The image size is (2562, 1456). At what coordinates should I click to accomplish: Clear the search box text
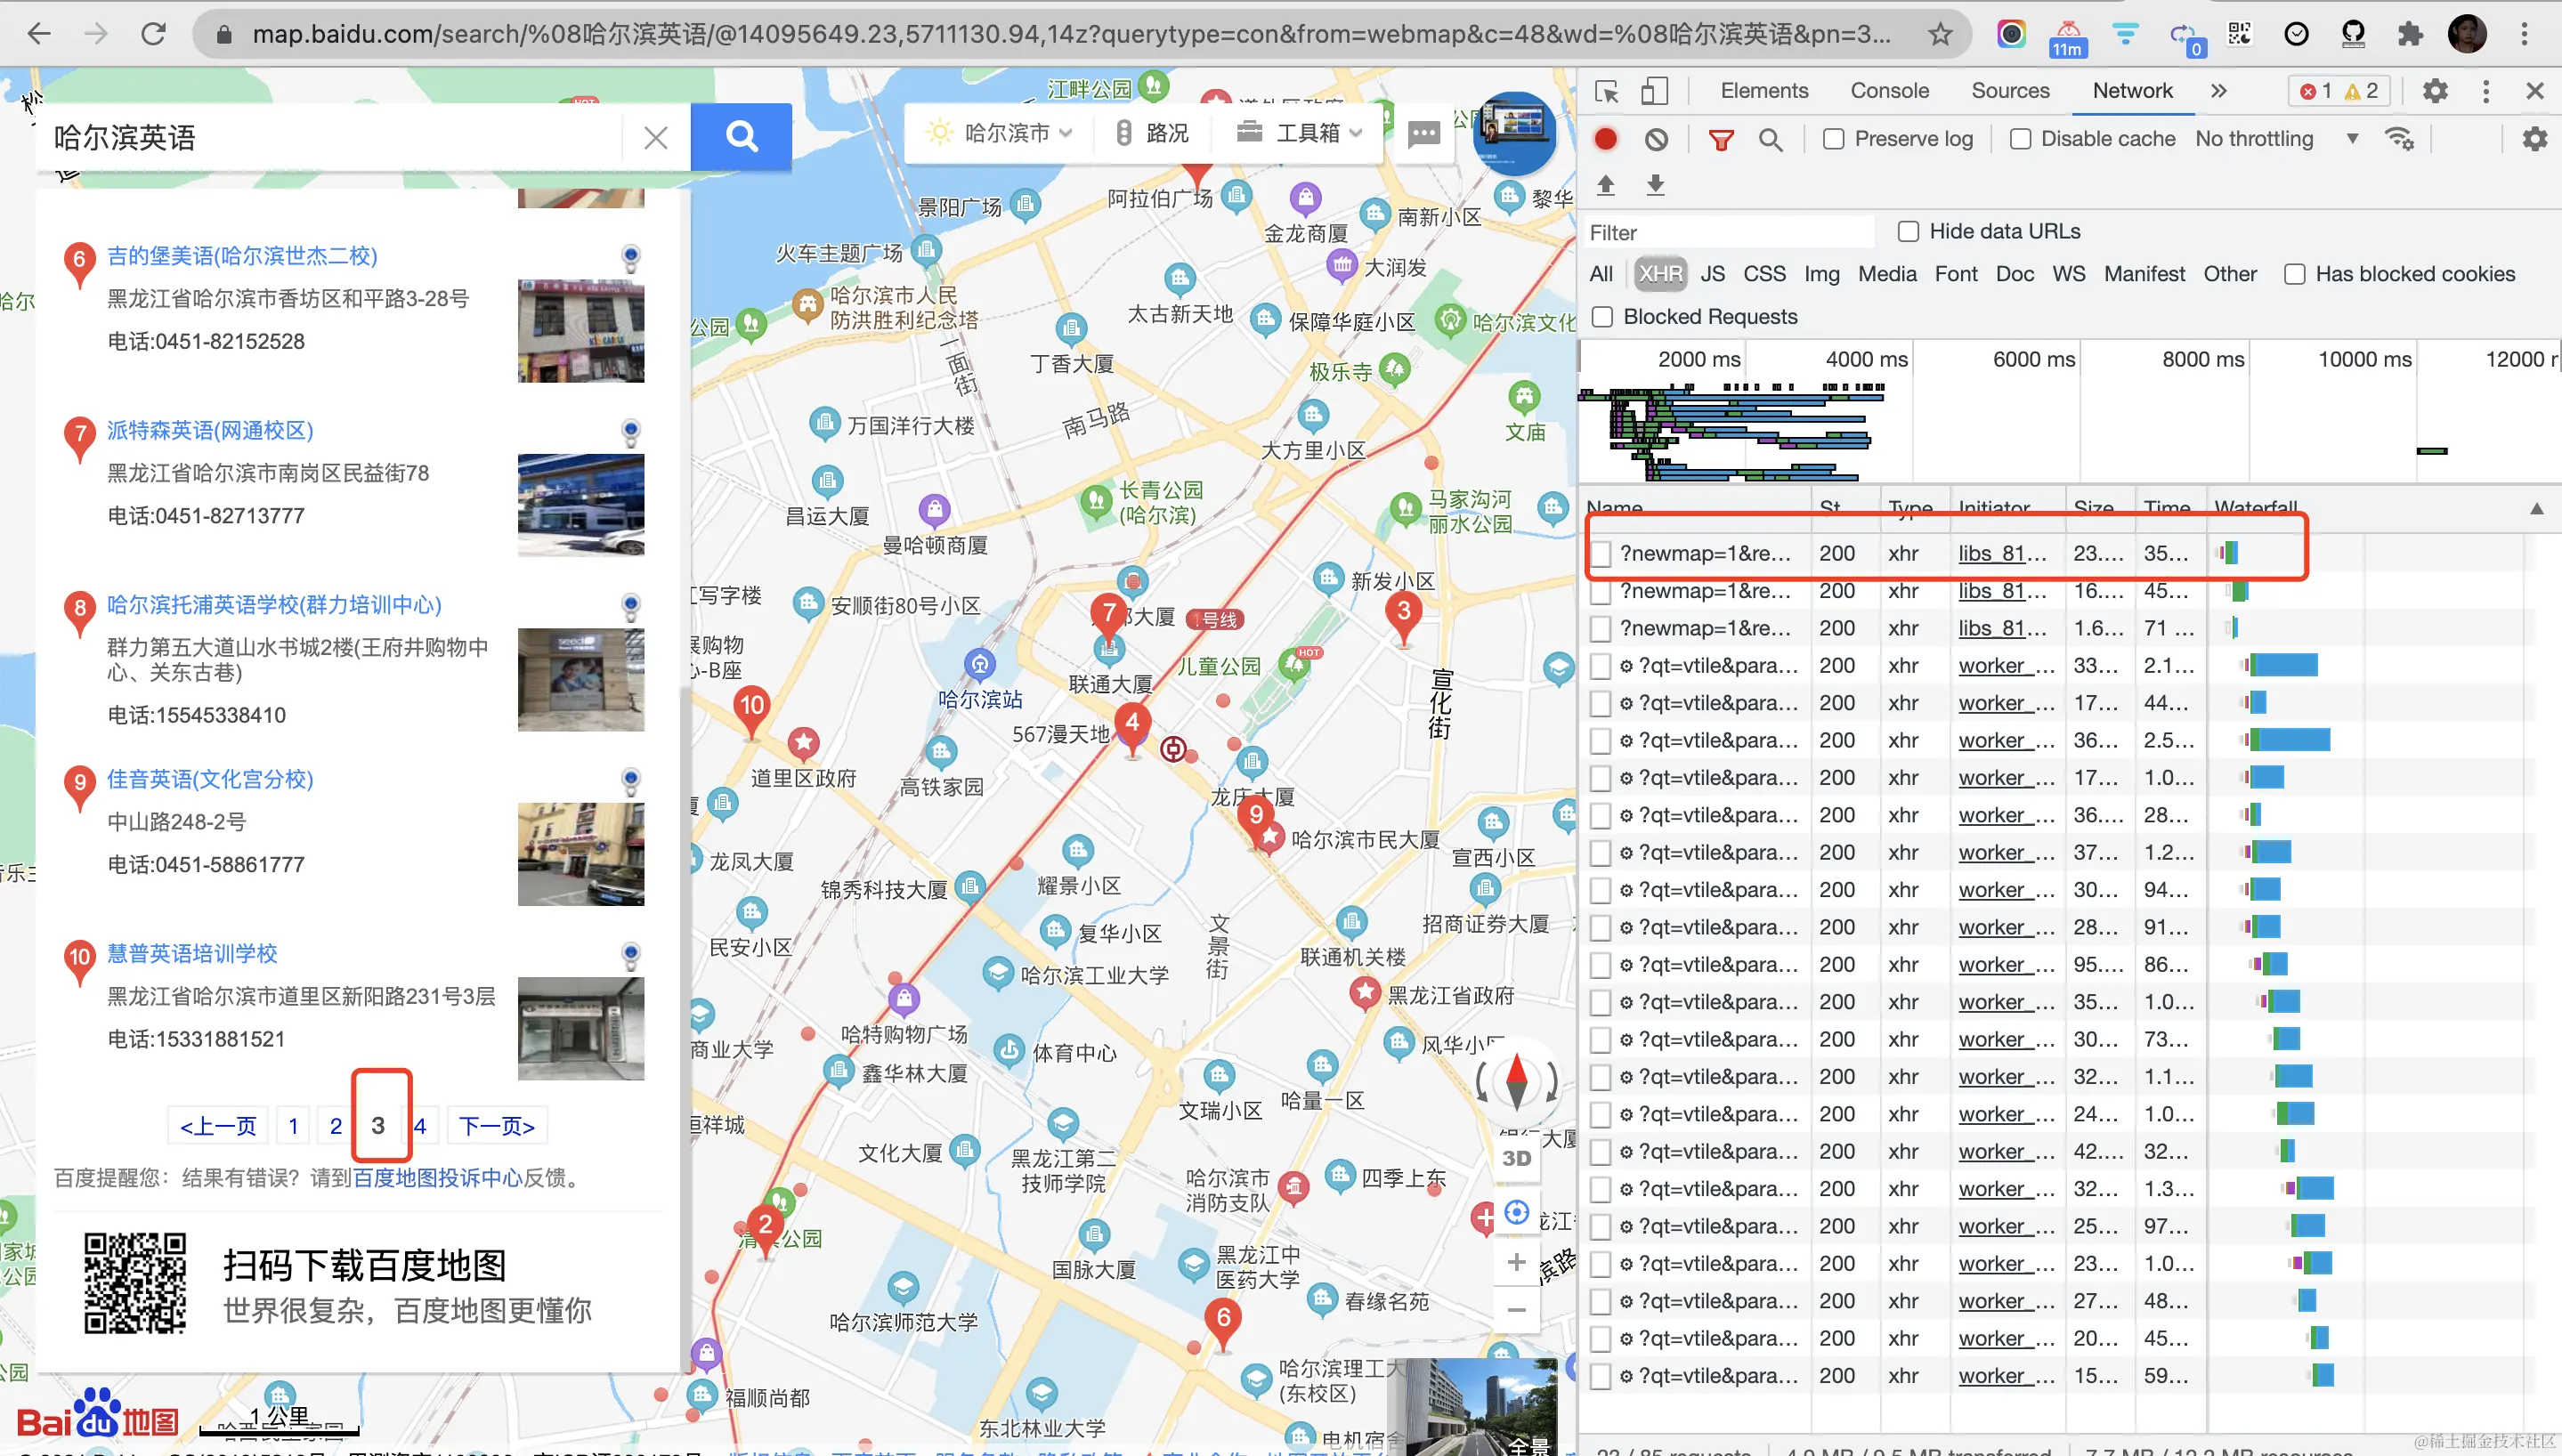click(655, 137)
